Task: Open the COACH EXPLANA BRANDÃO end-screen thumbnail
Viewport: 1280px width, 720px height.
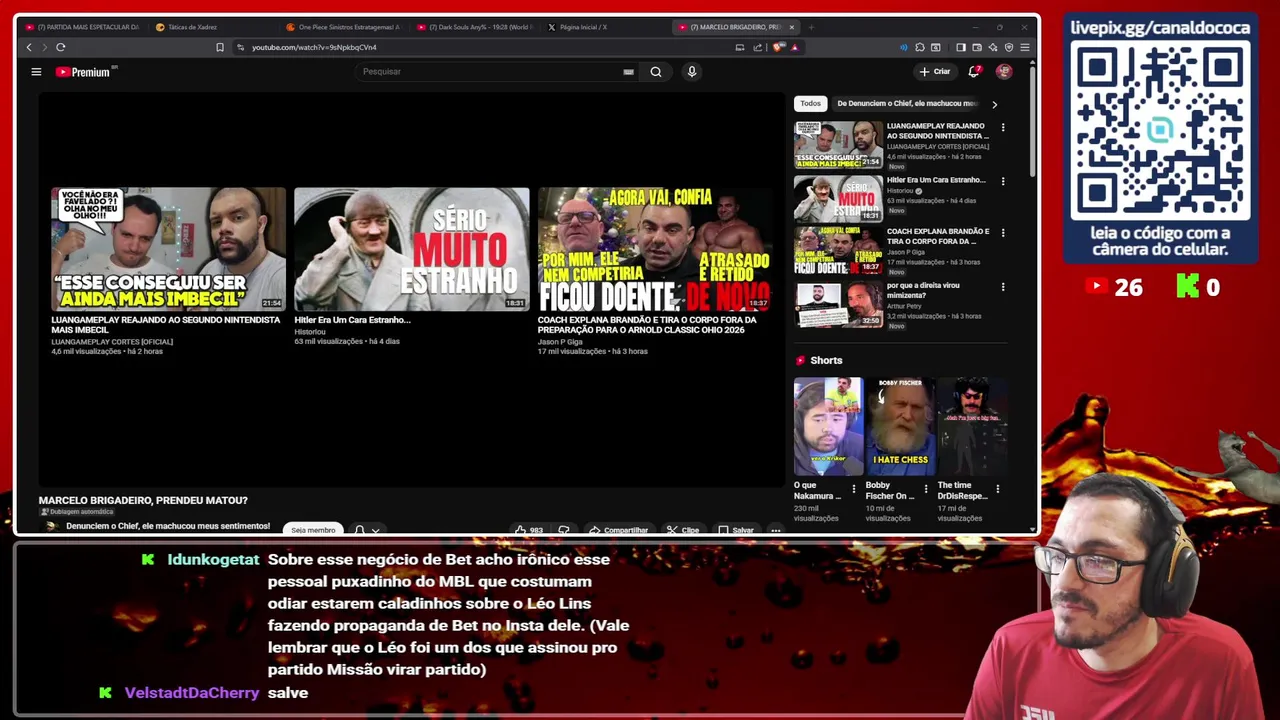Action: (x=654, y=249)
